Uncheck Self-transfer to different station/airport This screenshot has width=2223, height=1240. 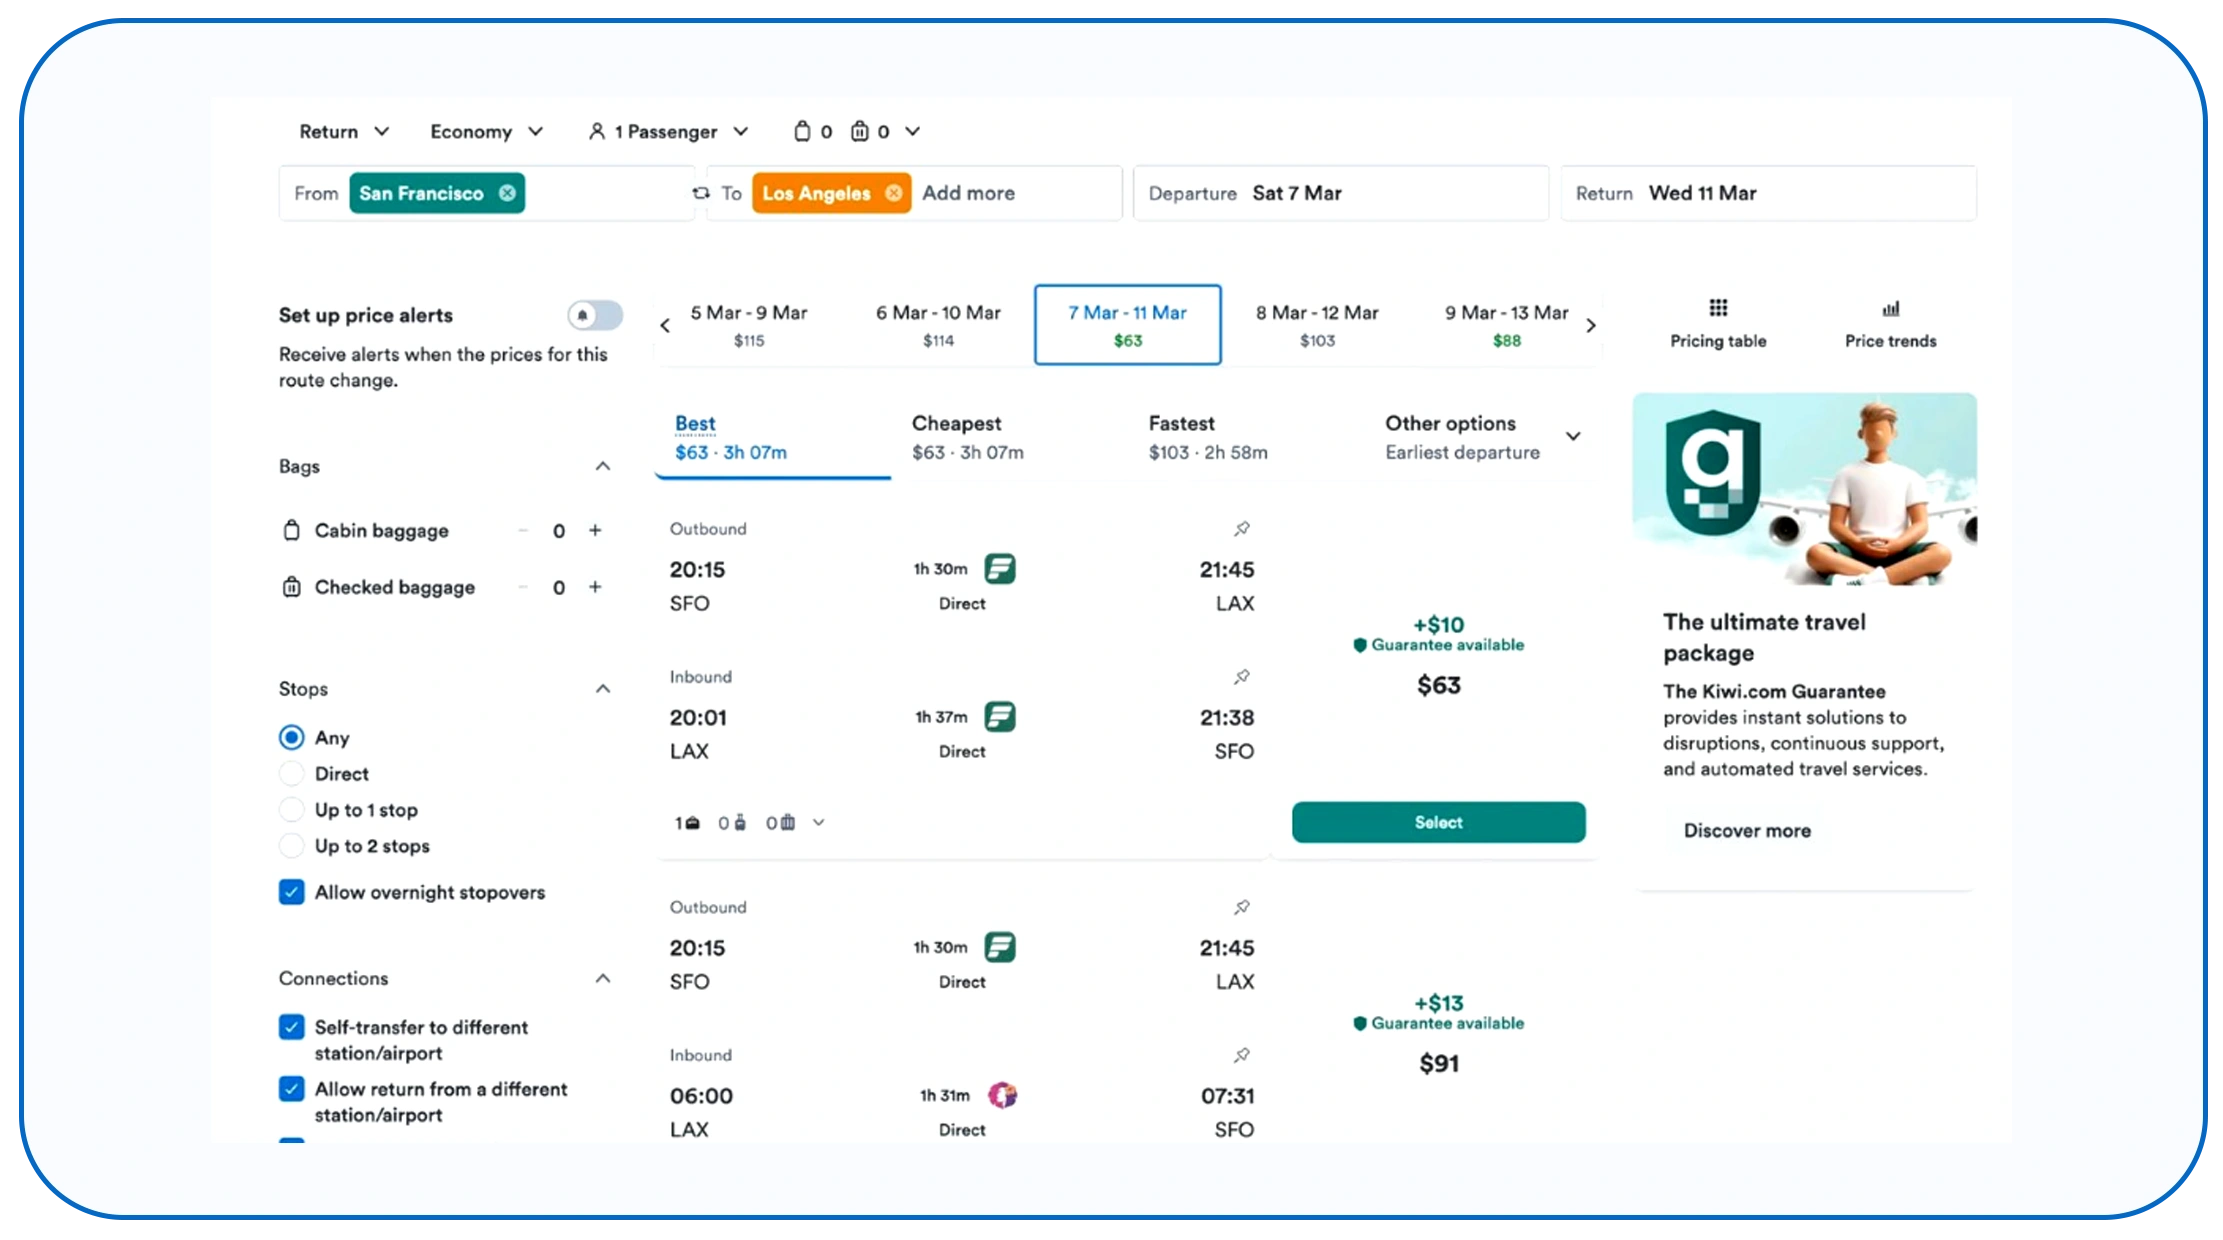click(x=291, y=1027)
